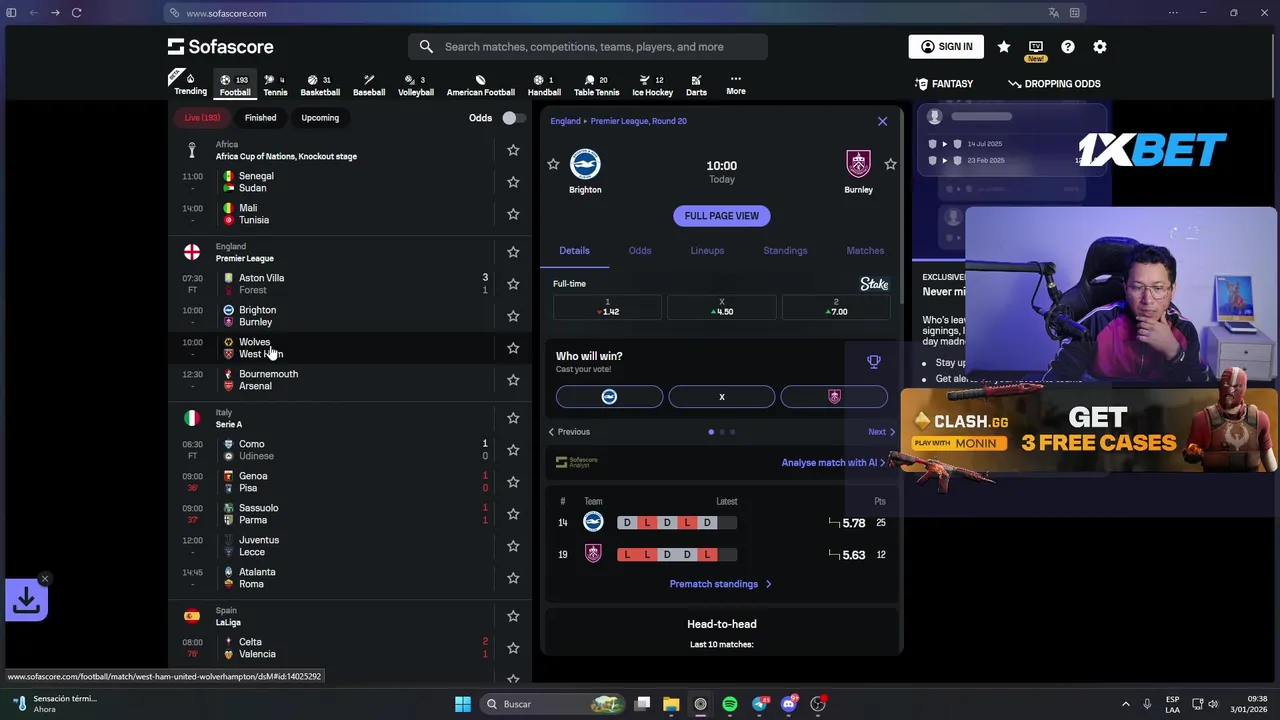Open the New feature monitor icon

pyautogui.click(x=1036, y=47)
